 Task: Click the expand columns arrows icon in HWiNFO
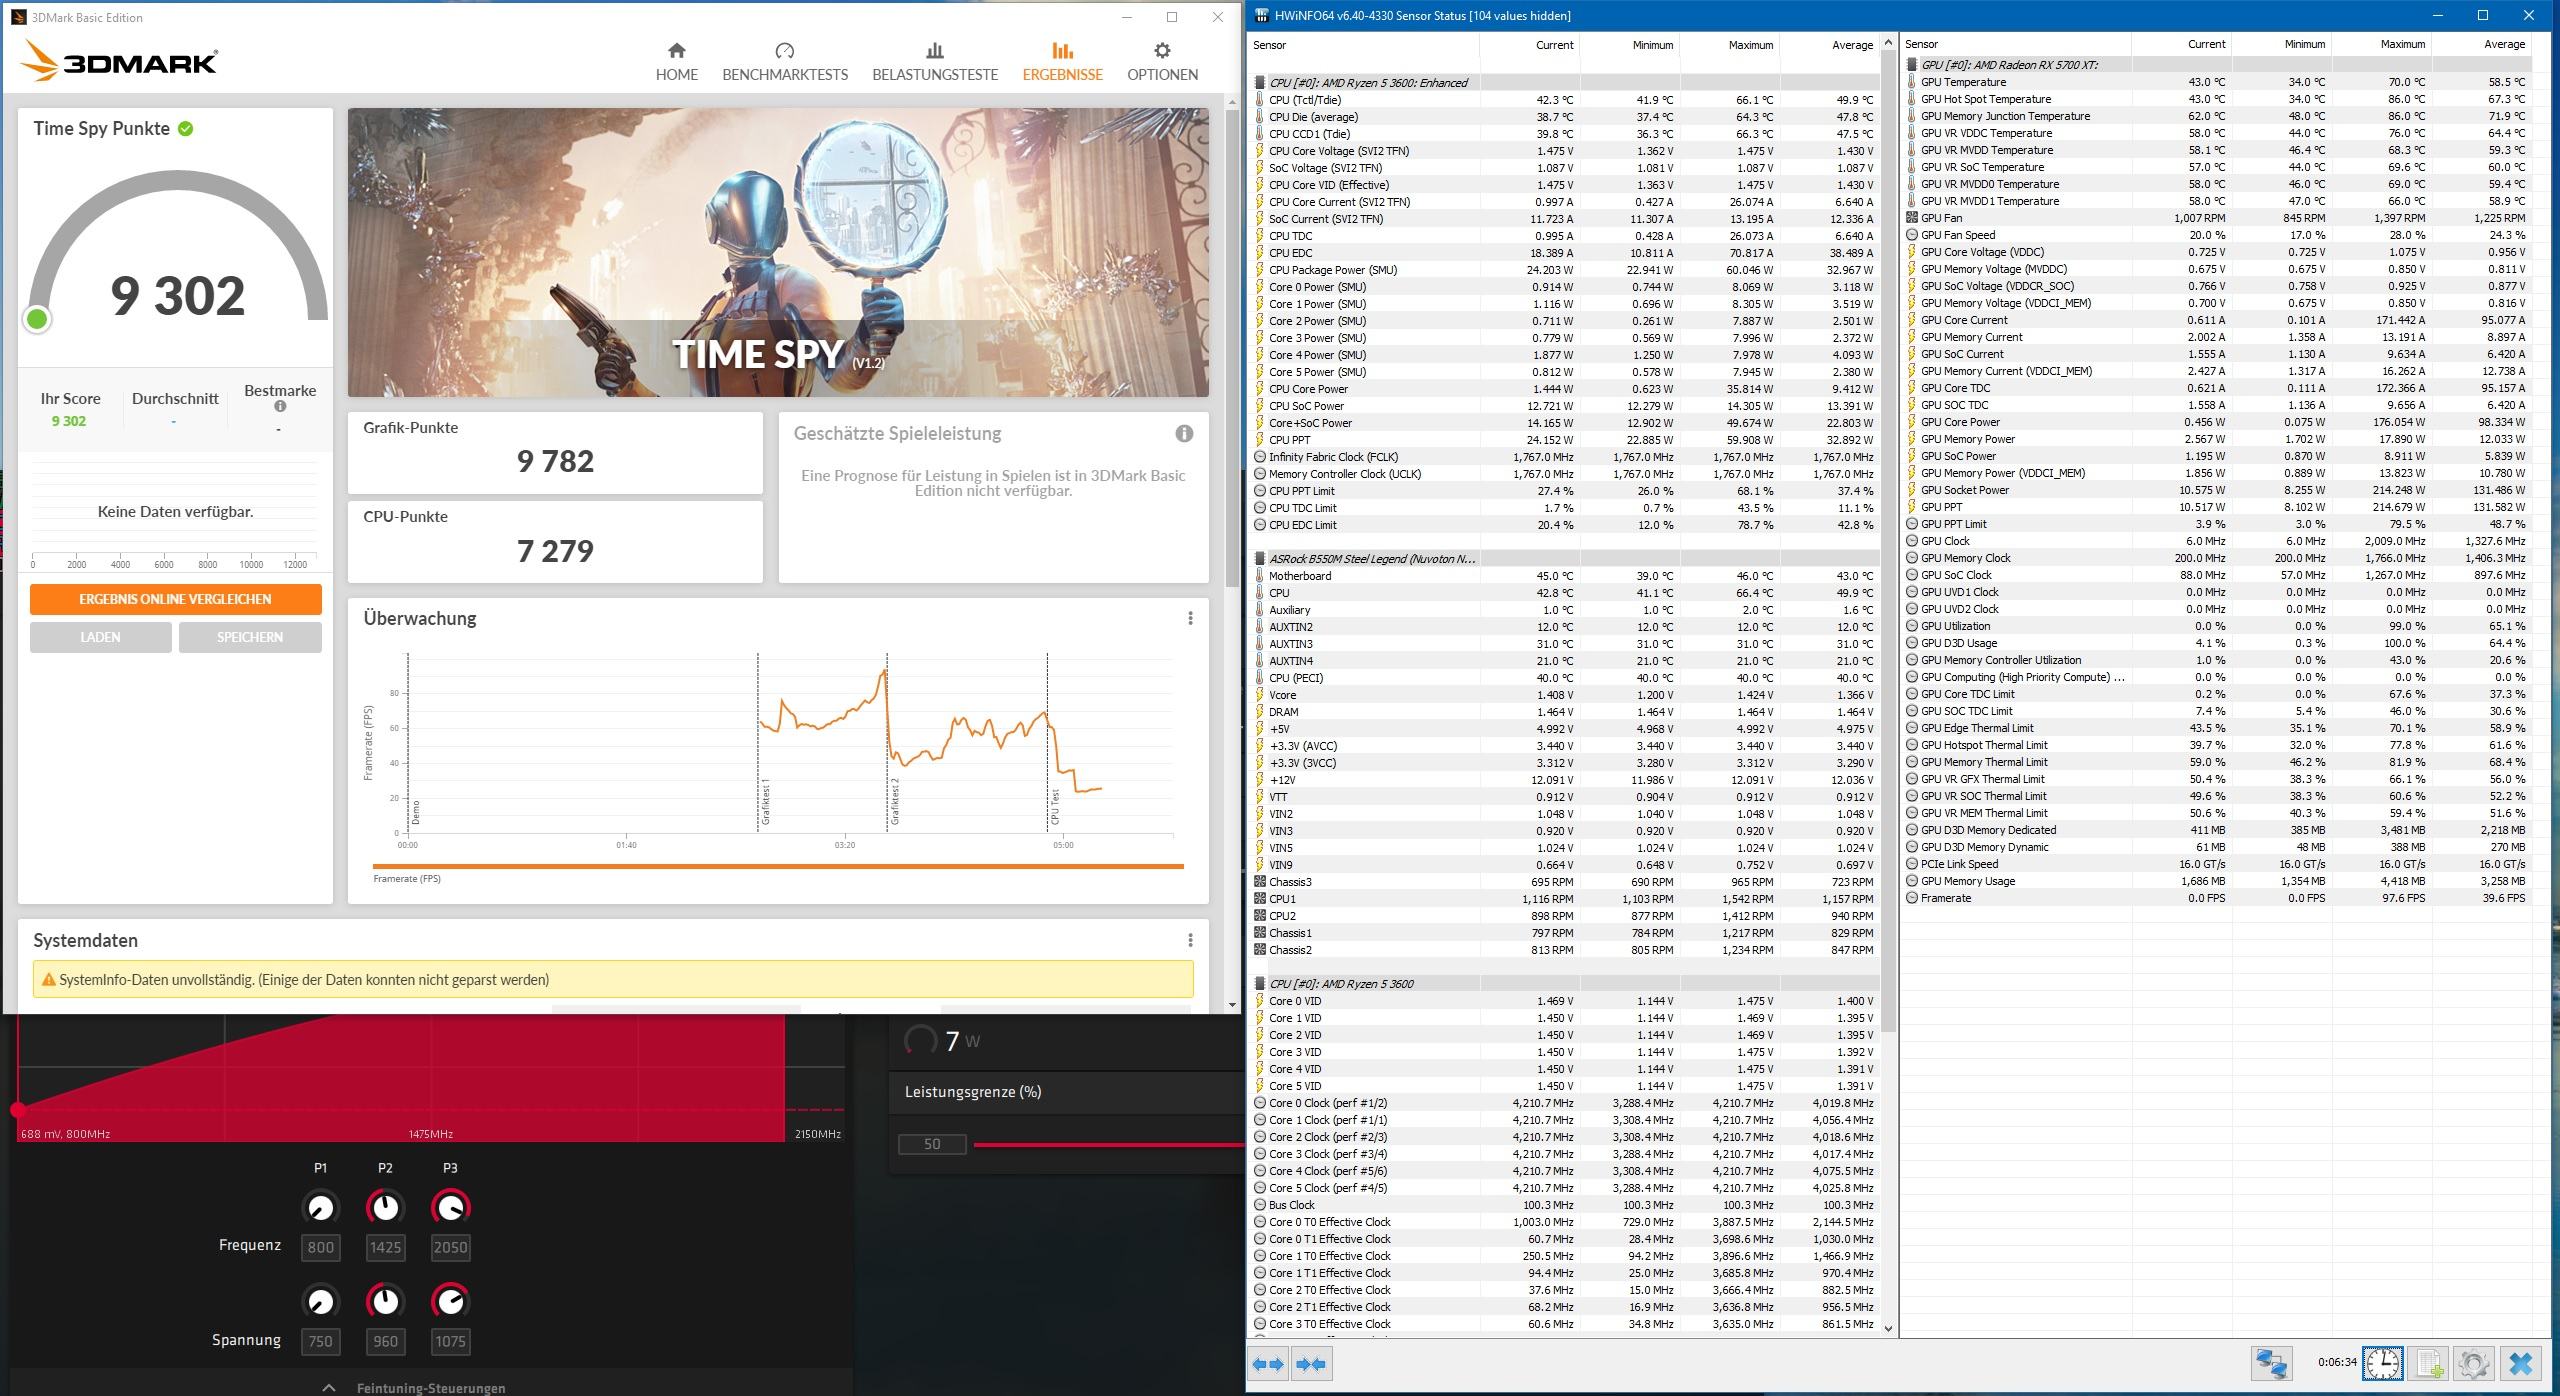point(1268,1364)
